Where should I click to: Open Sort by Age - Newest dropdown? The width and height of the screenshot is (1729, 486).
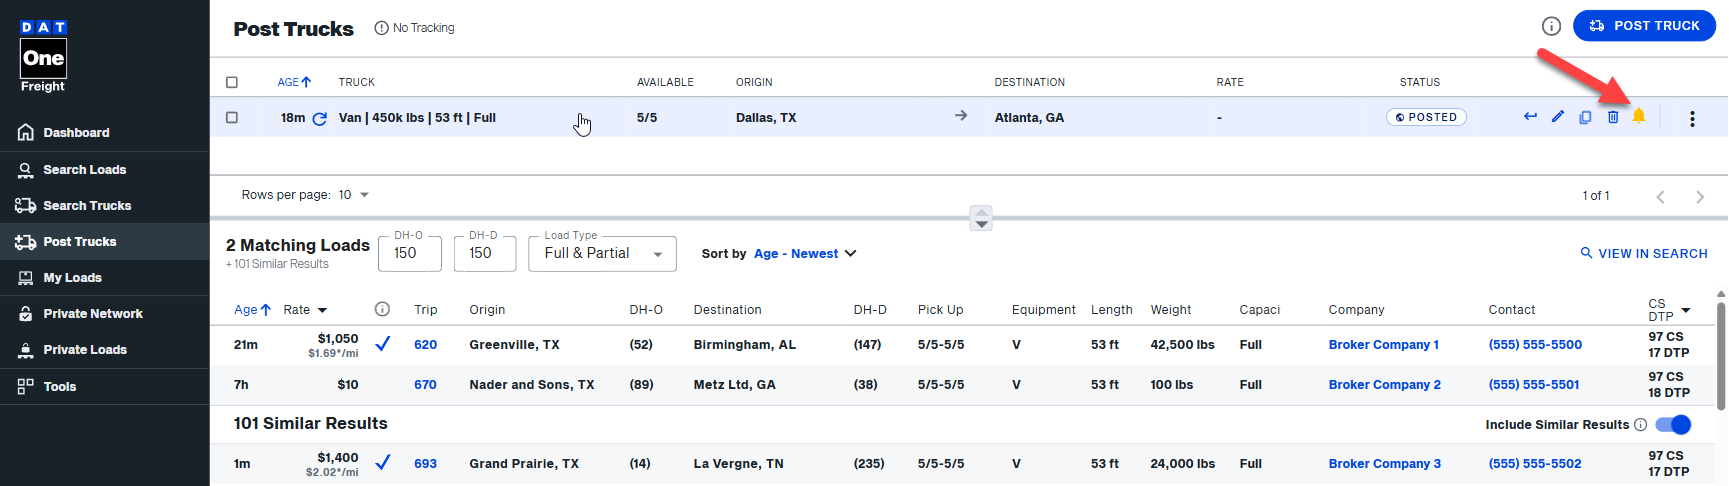(805, 254)
